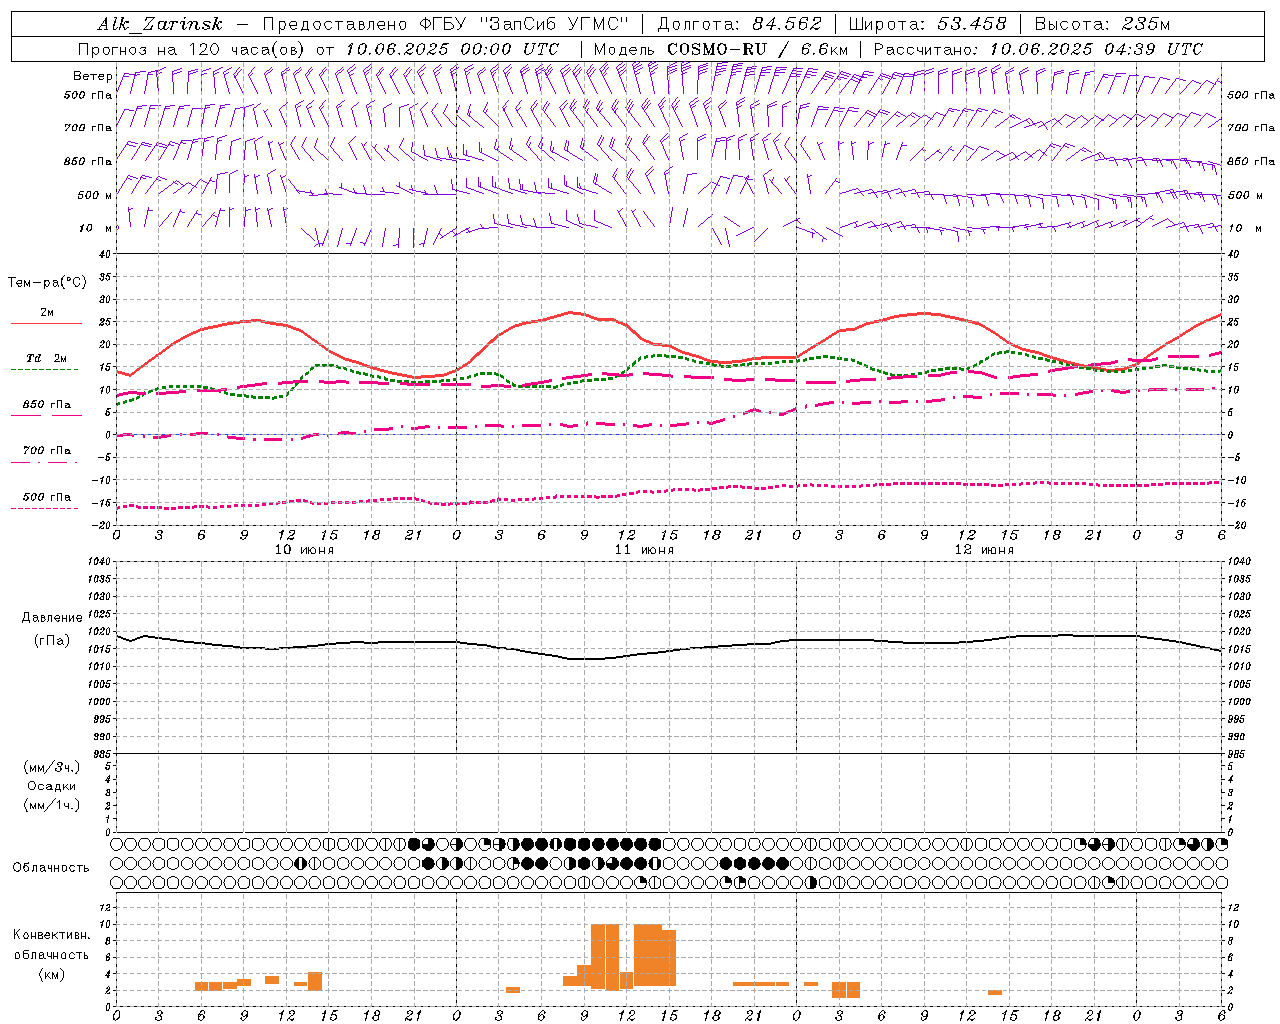This screenshot has height=1024, width=1280.
Task: Click the 'Высота: 235м' elevation text
Action: pyautogui.click(x=1102, y=24)
